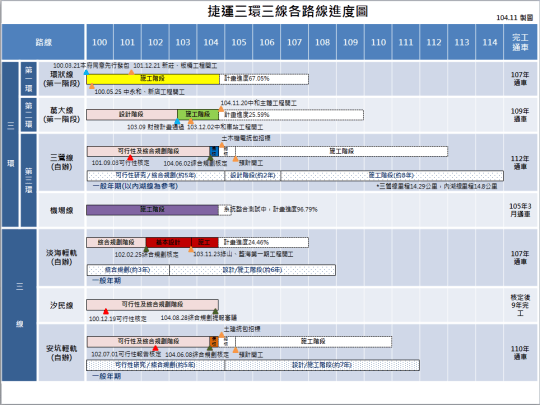540x405 pixels.
Task: Click the orange marker for 103.12.02 中和機廠開工
Action: coord(190,121)
